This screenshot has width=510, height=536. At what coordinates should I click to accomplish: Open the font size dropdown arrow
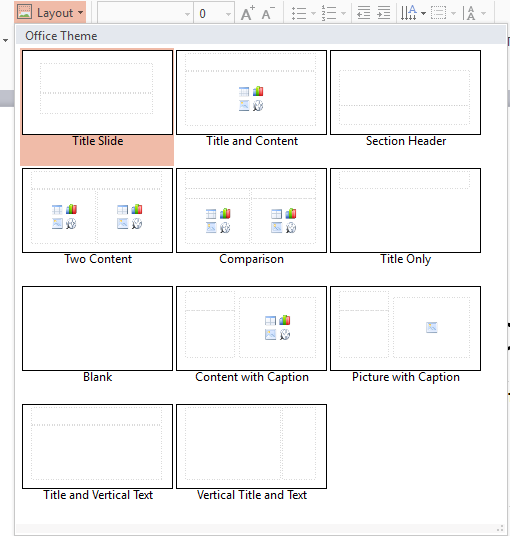pyautogui.click(x=228, y=14)
